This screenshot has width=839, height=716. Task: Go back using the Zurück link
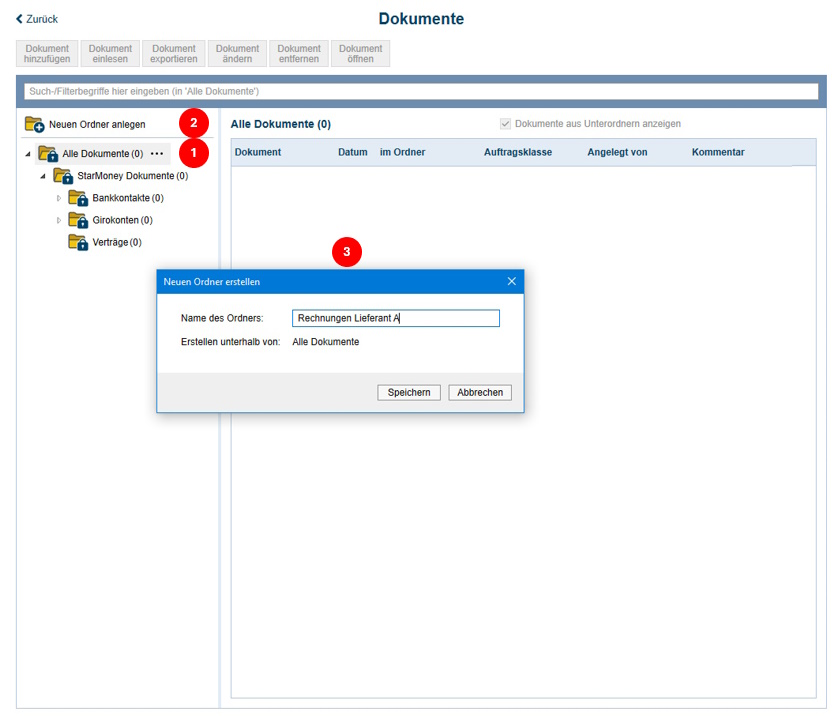coord(37,19)
